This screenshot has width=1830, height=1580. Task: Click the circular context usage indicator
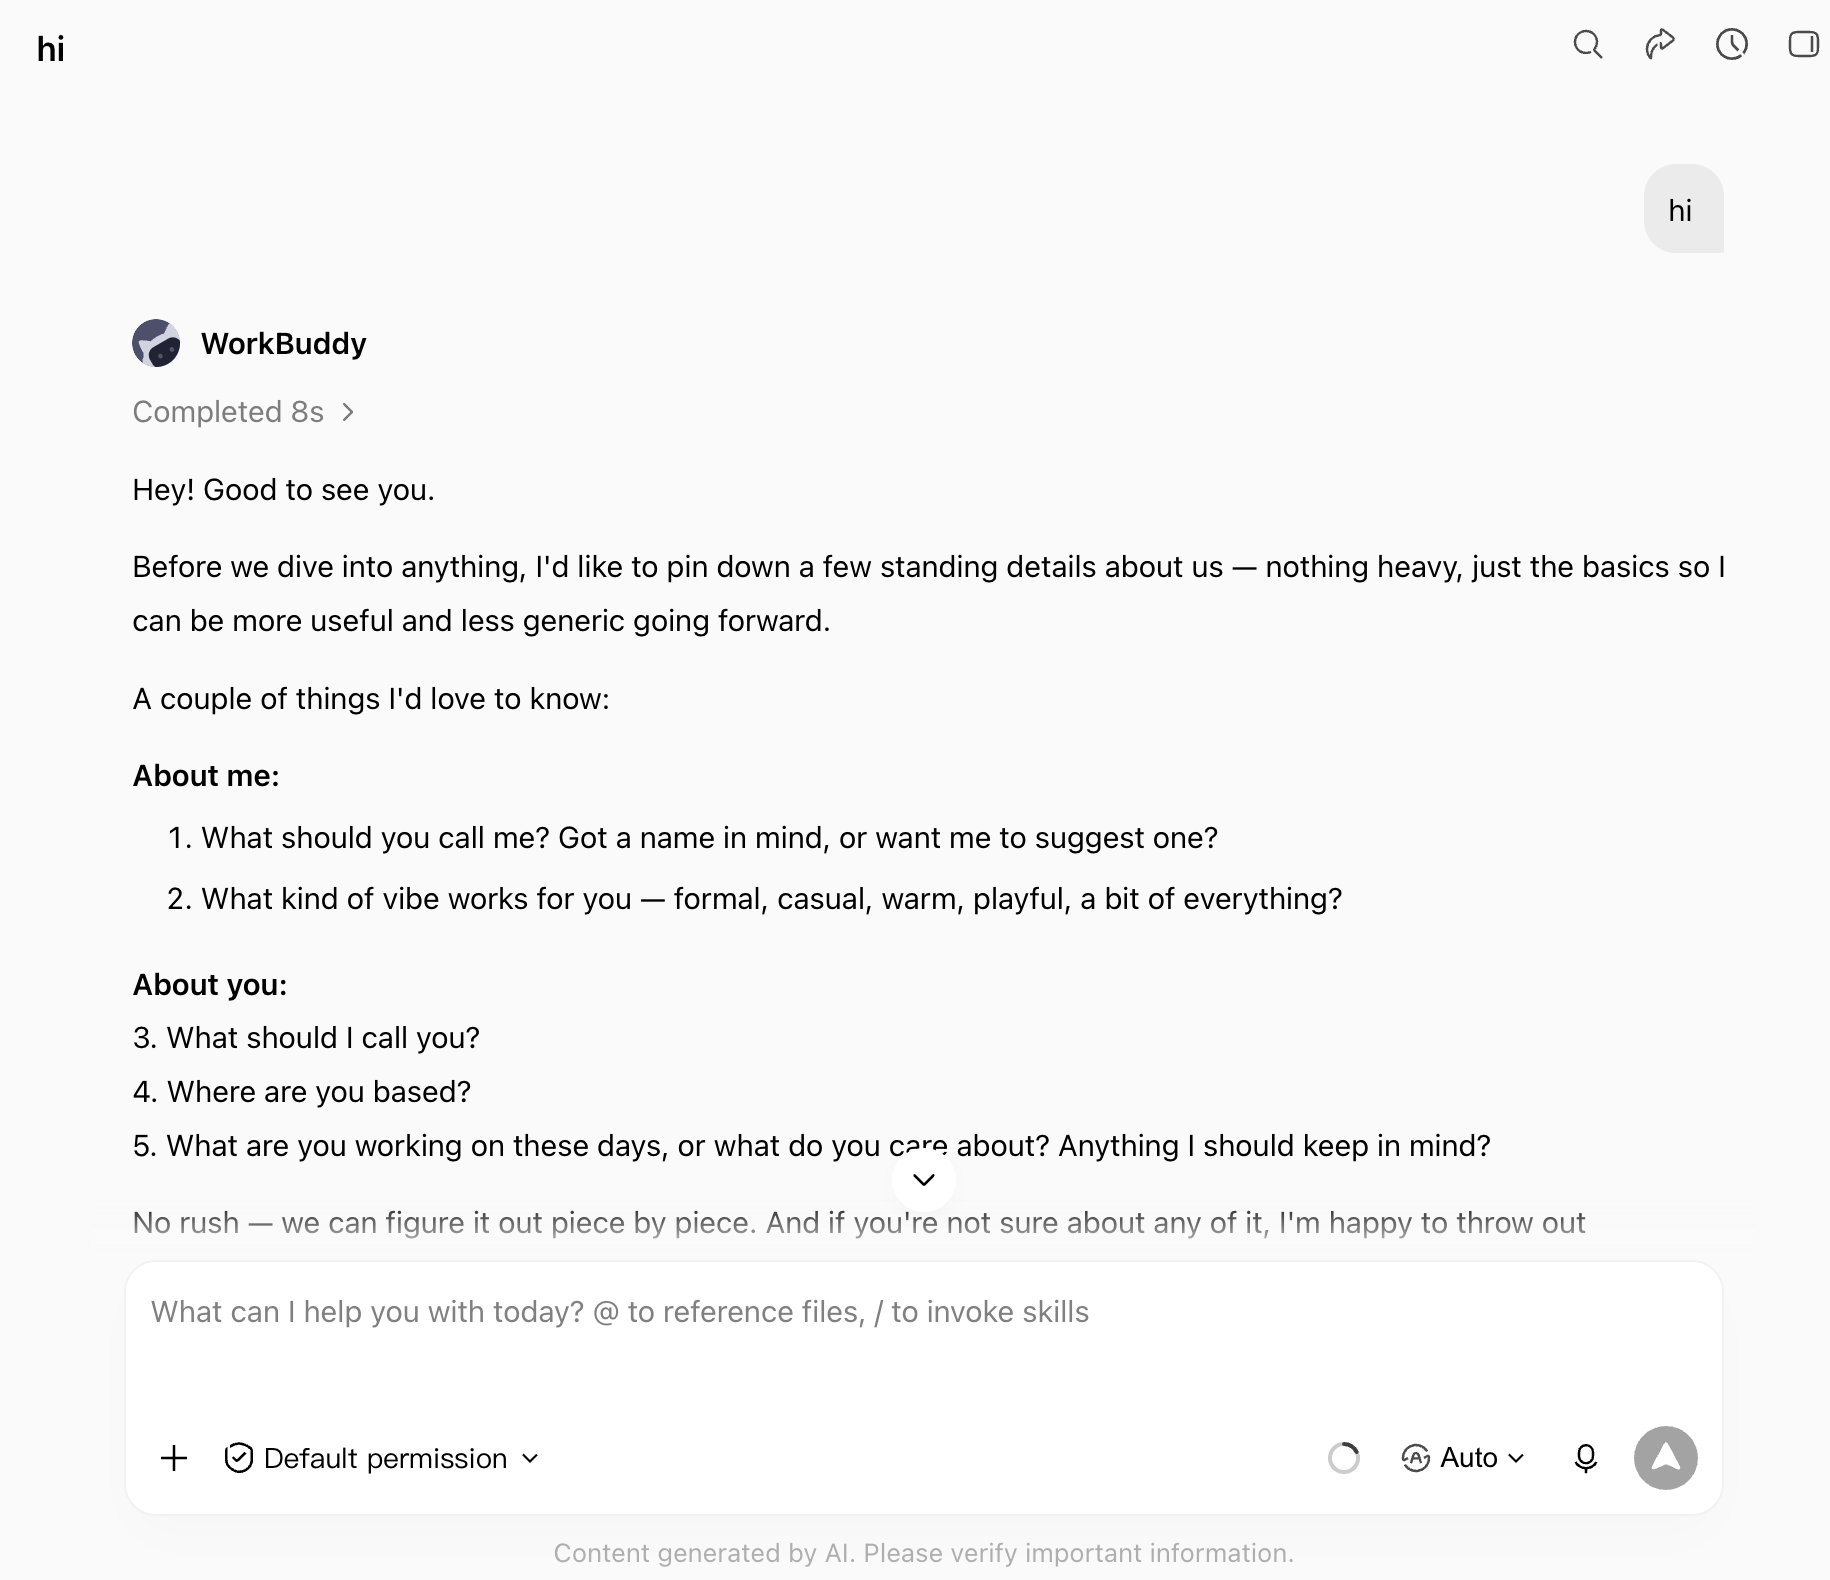[1344, 1458]
